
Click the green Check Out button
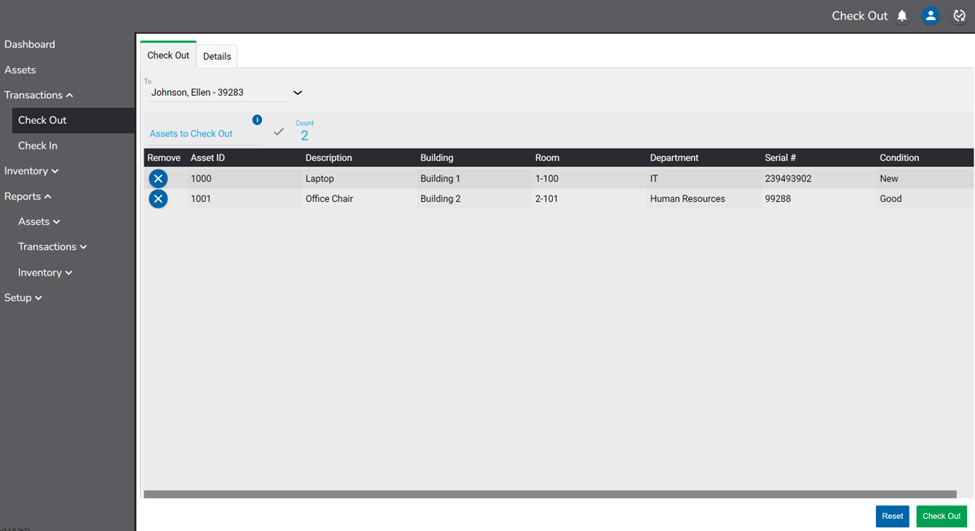941,516
